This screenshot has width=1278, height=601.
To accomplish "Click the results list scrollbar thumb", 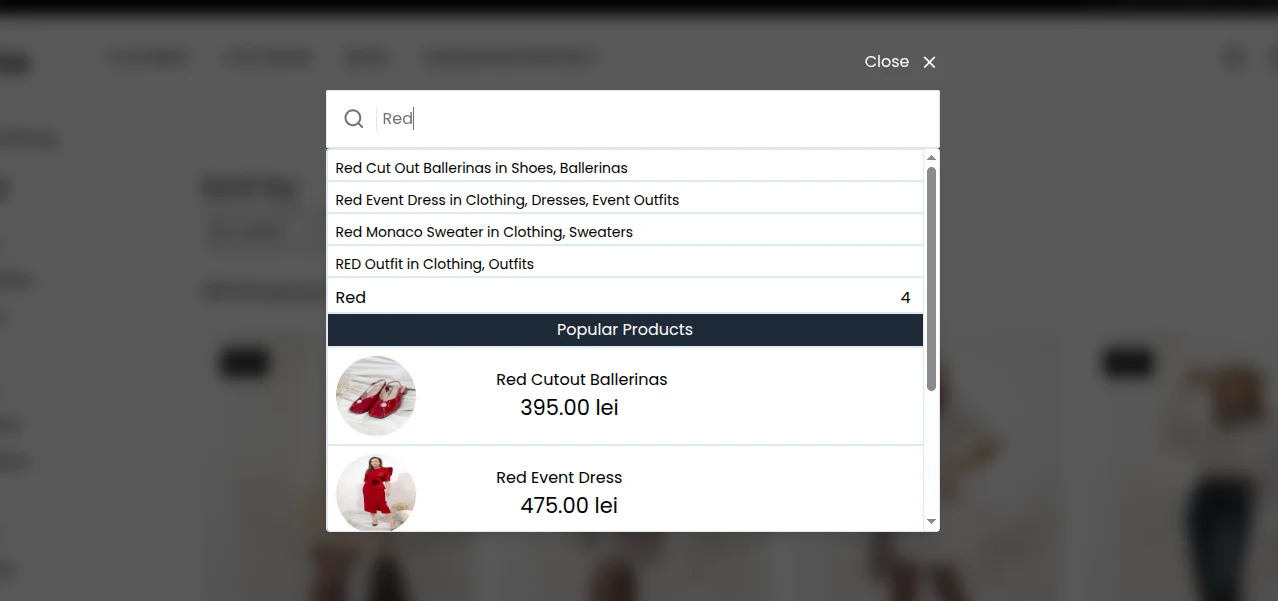I will tap(931, 278).
